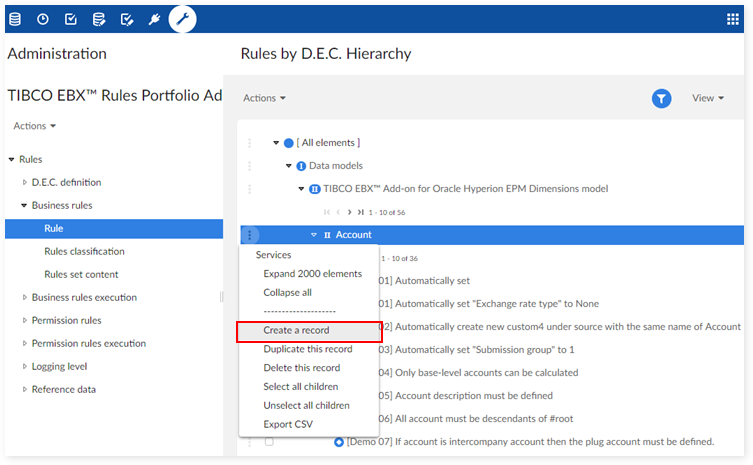Choose Export CSV from menu
The image size is (753, 465).
point(288,424)
